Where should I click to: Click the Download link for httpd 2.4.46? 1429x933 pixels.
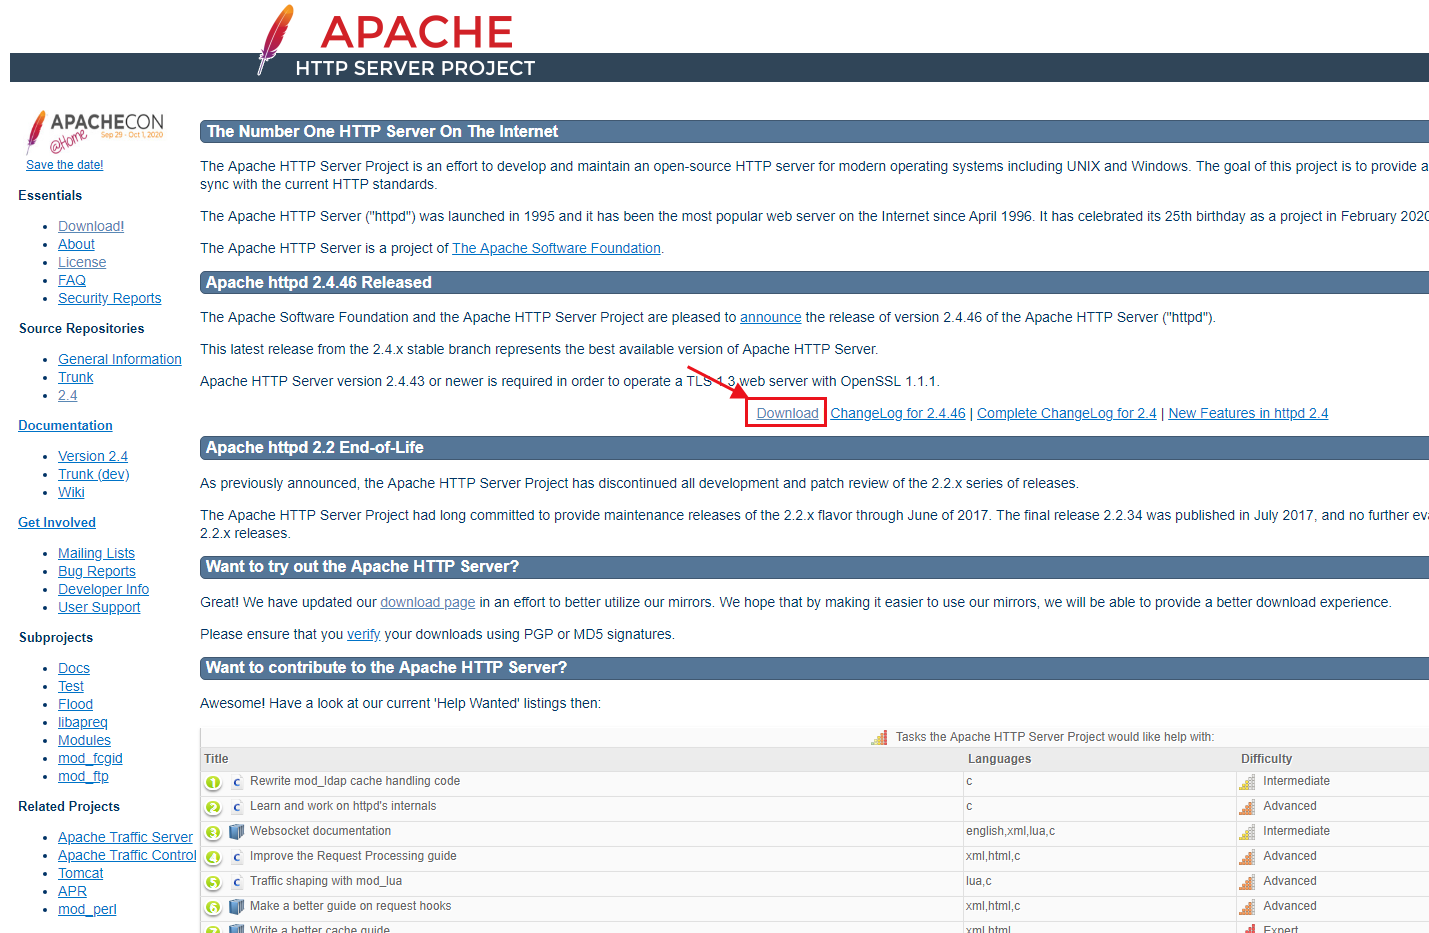(787, 413)
